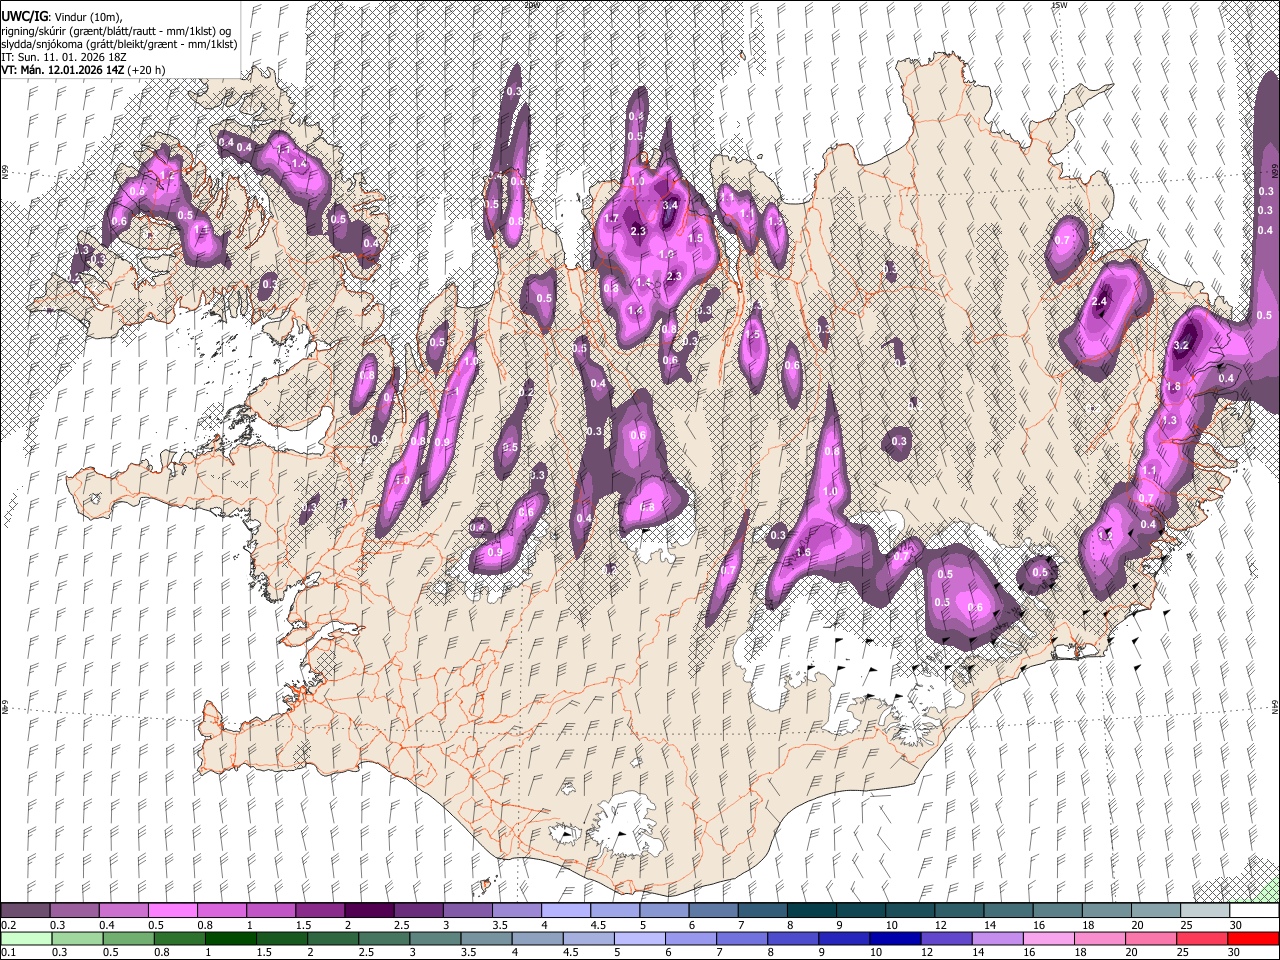Click the 2.4 snowfall value on the map
This screenshot has height=960, width=1280.
tap(1100, 302)
